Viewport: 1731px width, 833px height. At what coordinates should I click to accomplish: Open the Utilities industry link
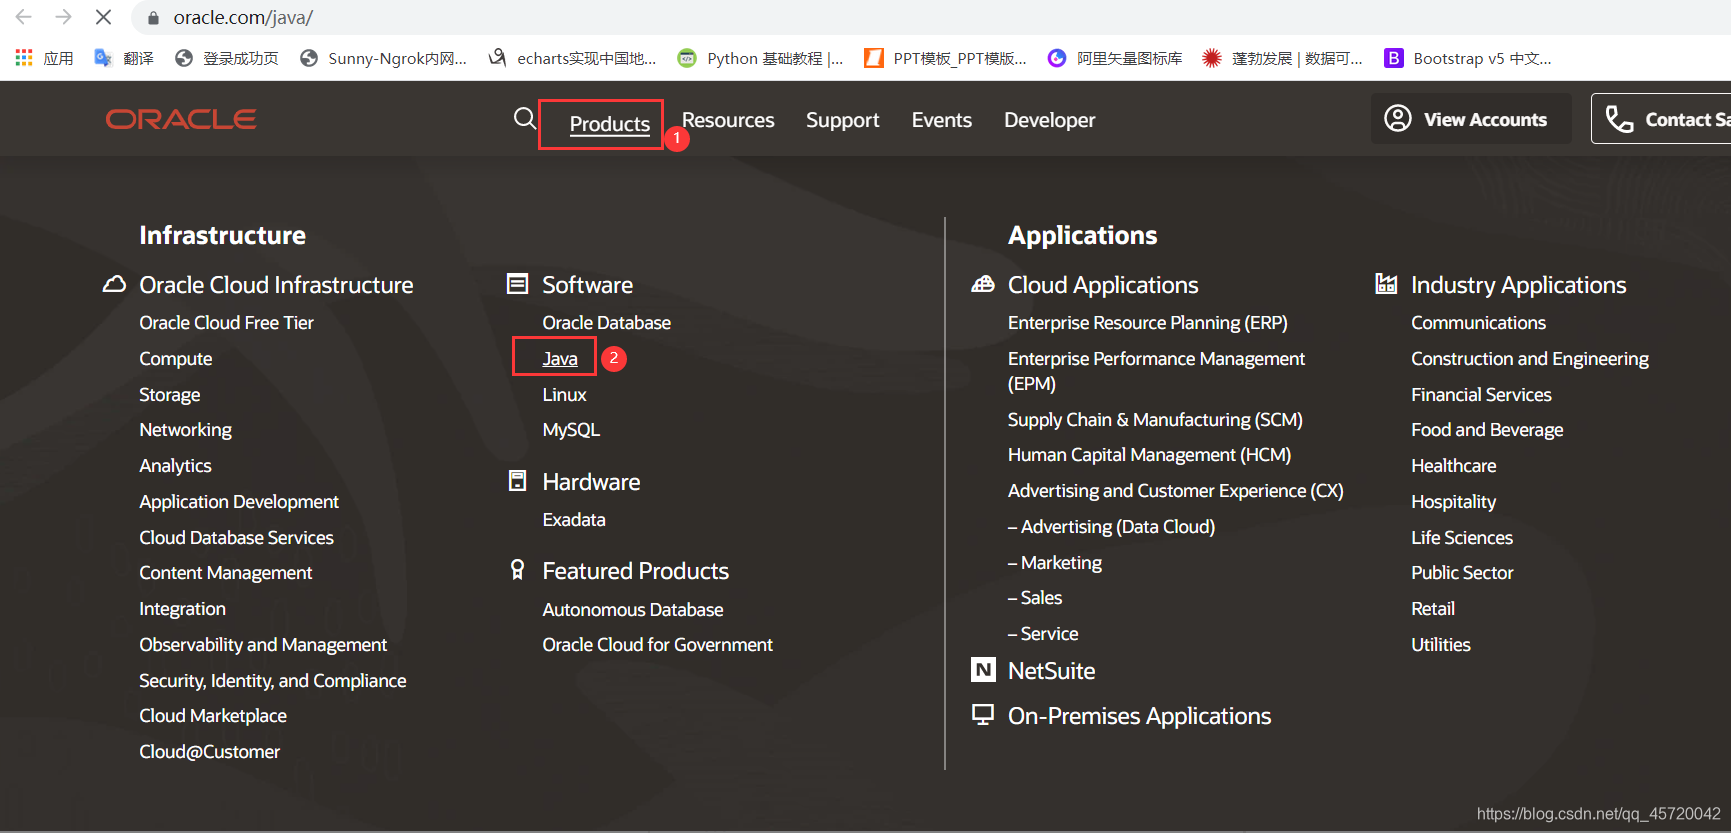[1441, 644]
